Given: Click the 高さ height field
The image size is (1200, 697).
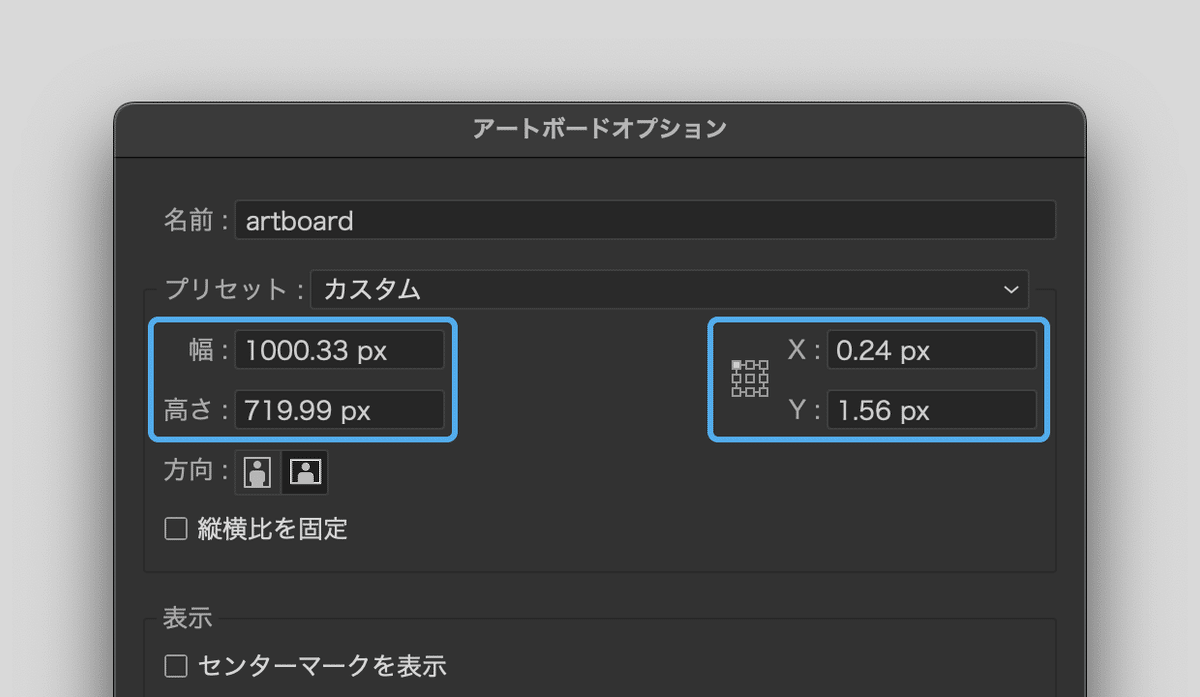Looking at the screenshot, I should 339,410.
